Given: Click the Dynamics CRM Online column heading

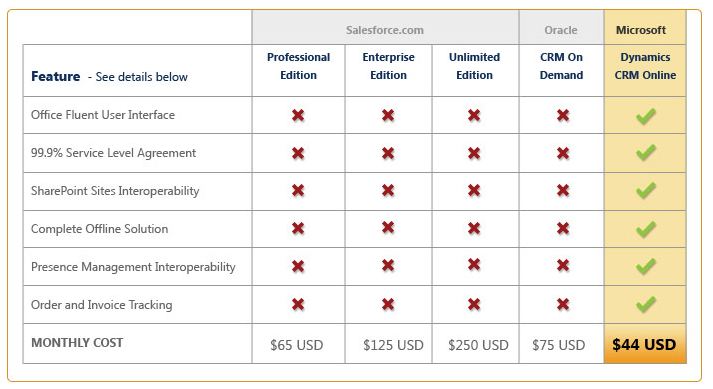Looking at the screenshot, I should click(645, 66).
